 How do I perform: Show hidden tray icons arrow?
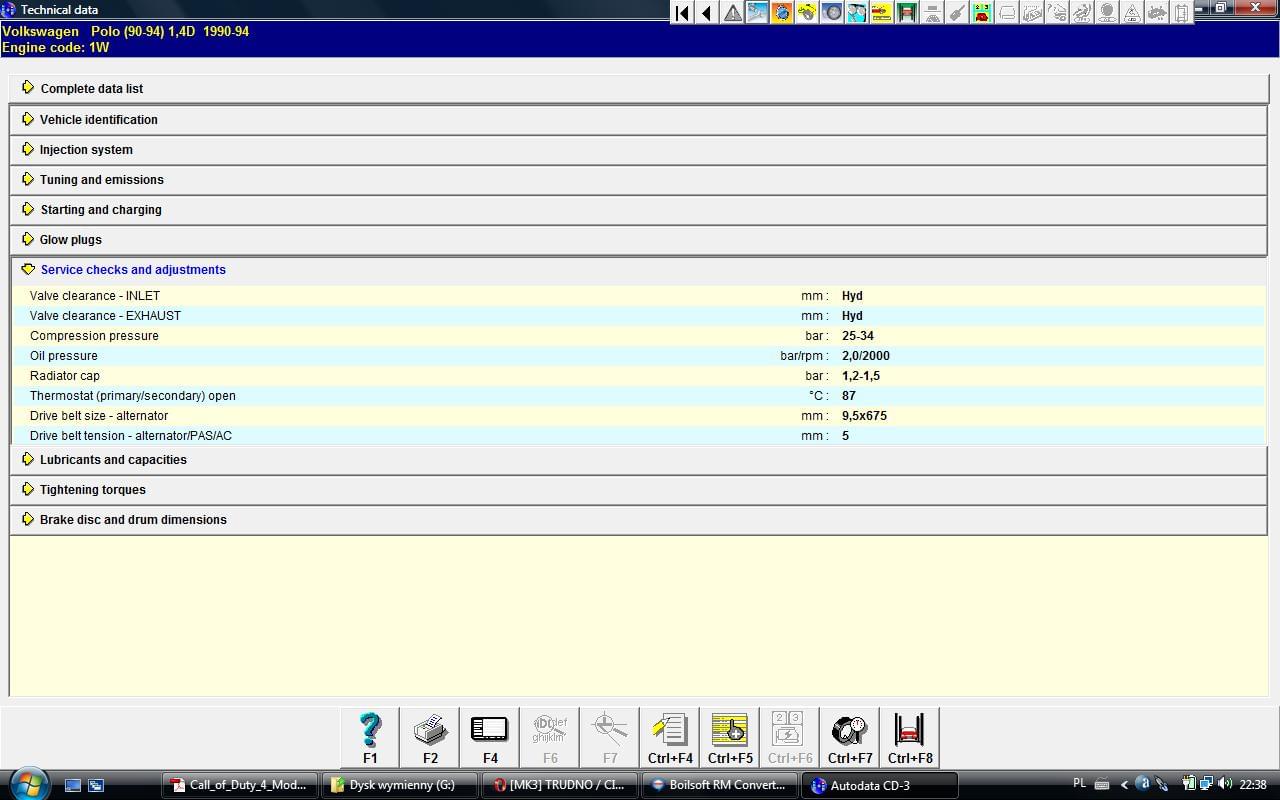[1124, 785]
